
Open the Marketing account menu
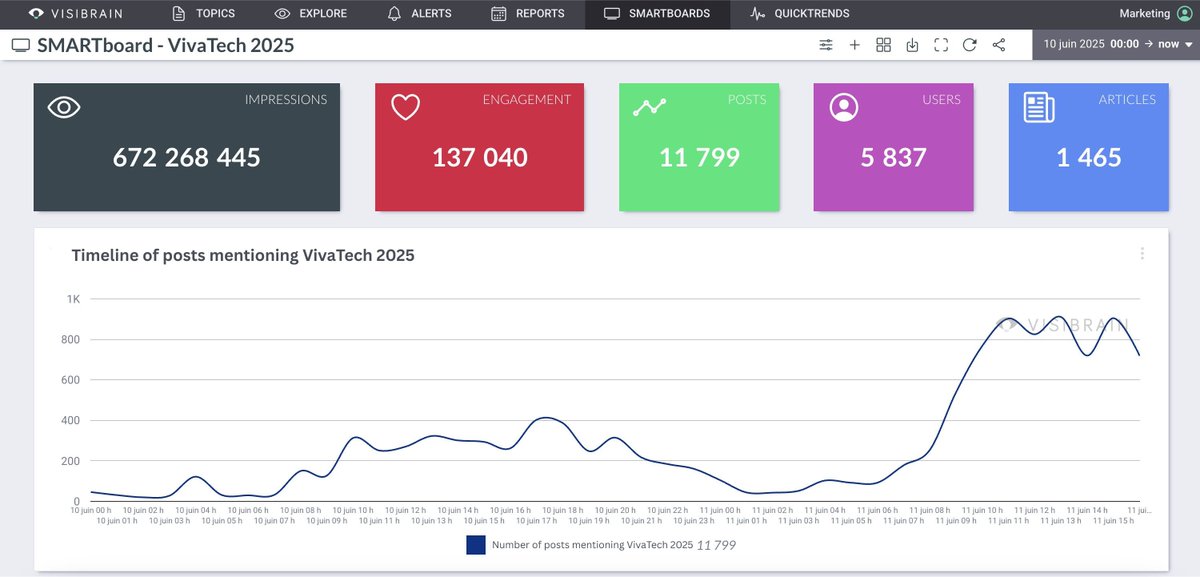pyautogui.click(x=1156, y=14)
